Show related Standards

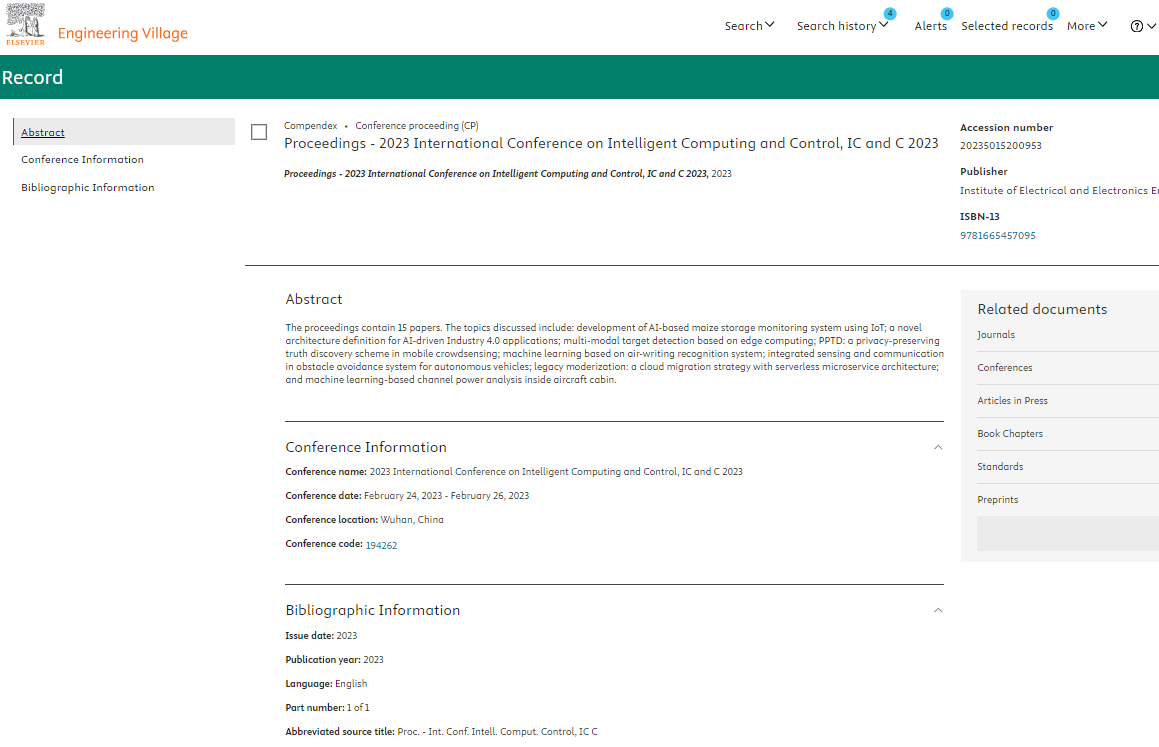coord(1000,467)
